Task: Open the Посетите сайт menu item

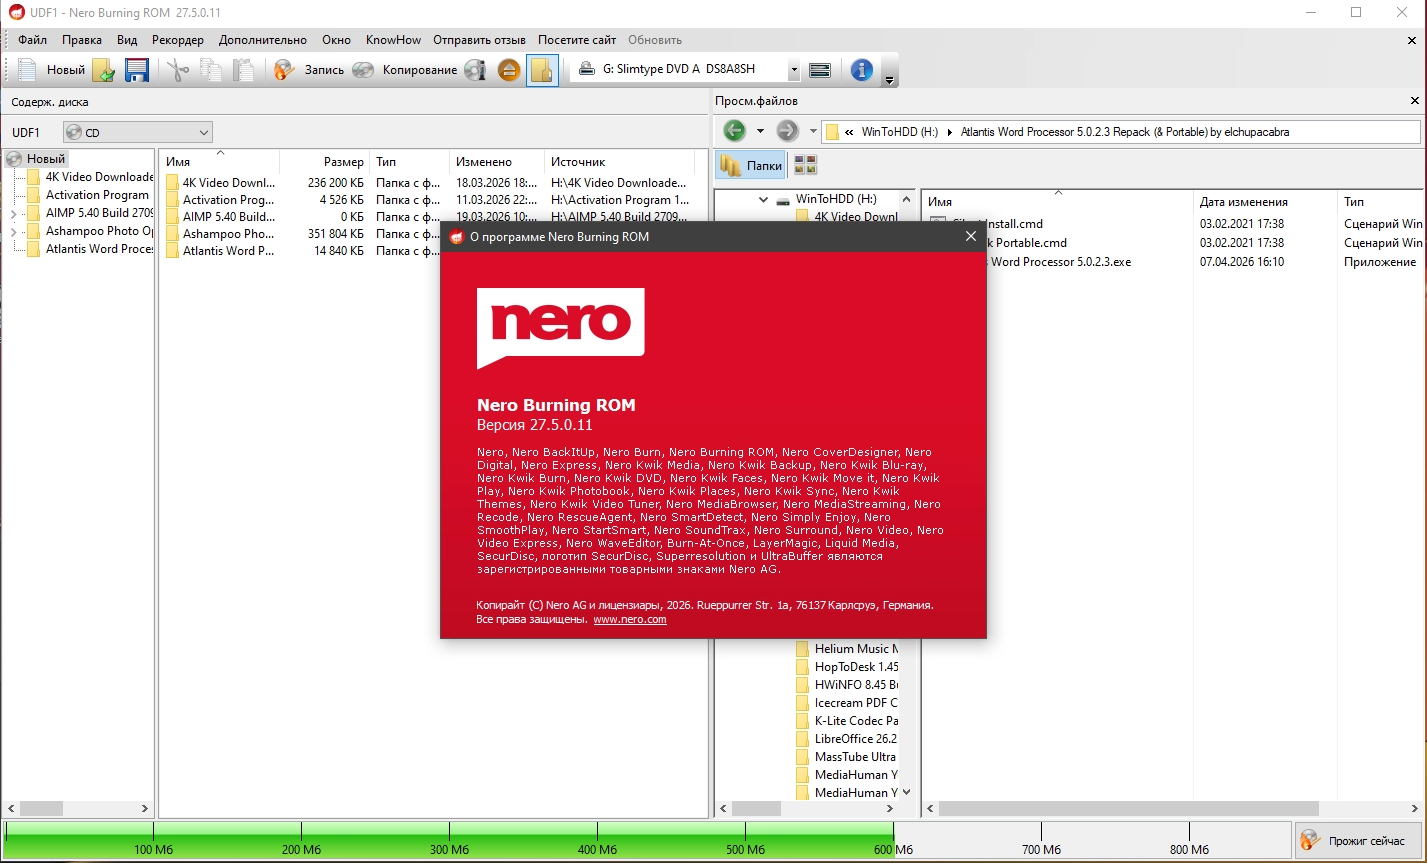Action: point(577,40)
